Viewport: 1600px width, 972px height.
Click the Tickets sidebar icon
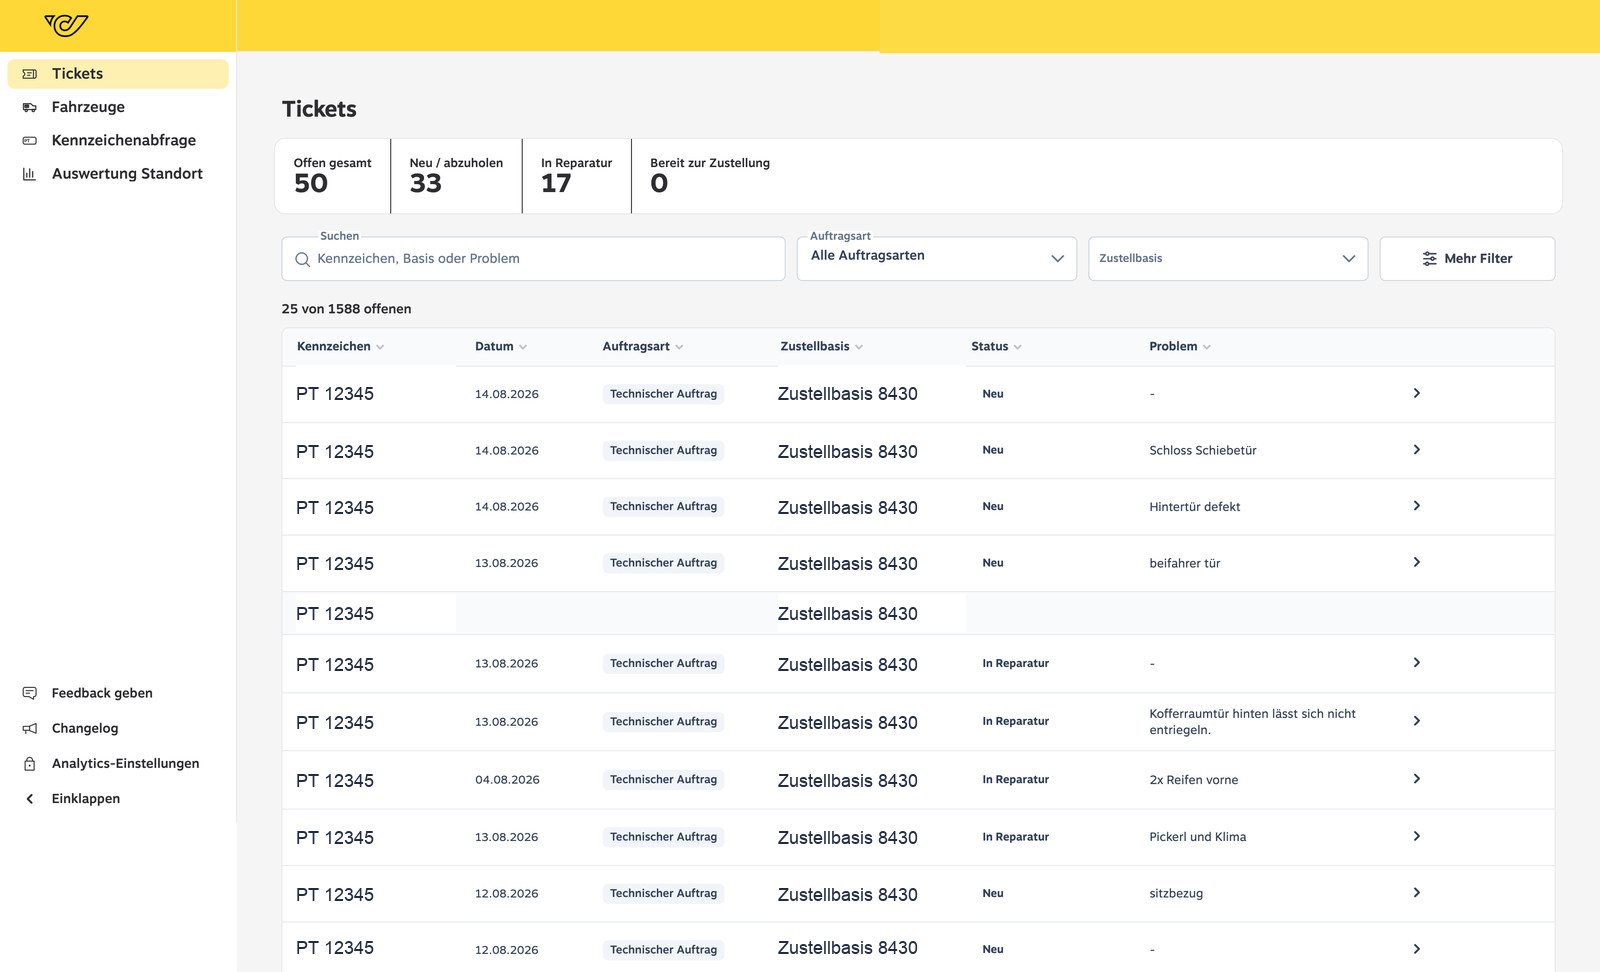pyautogui.click(x=30, y=74)
